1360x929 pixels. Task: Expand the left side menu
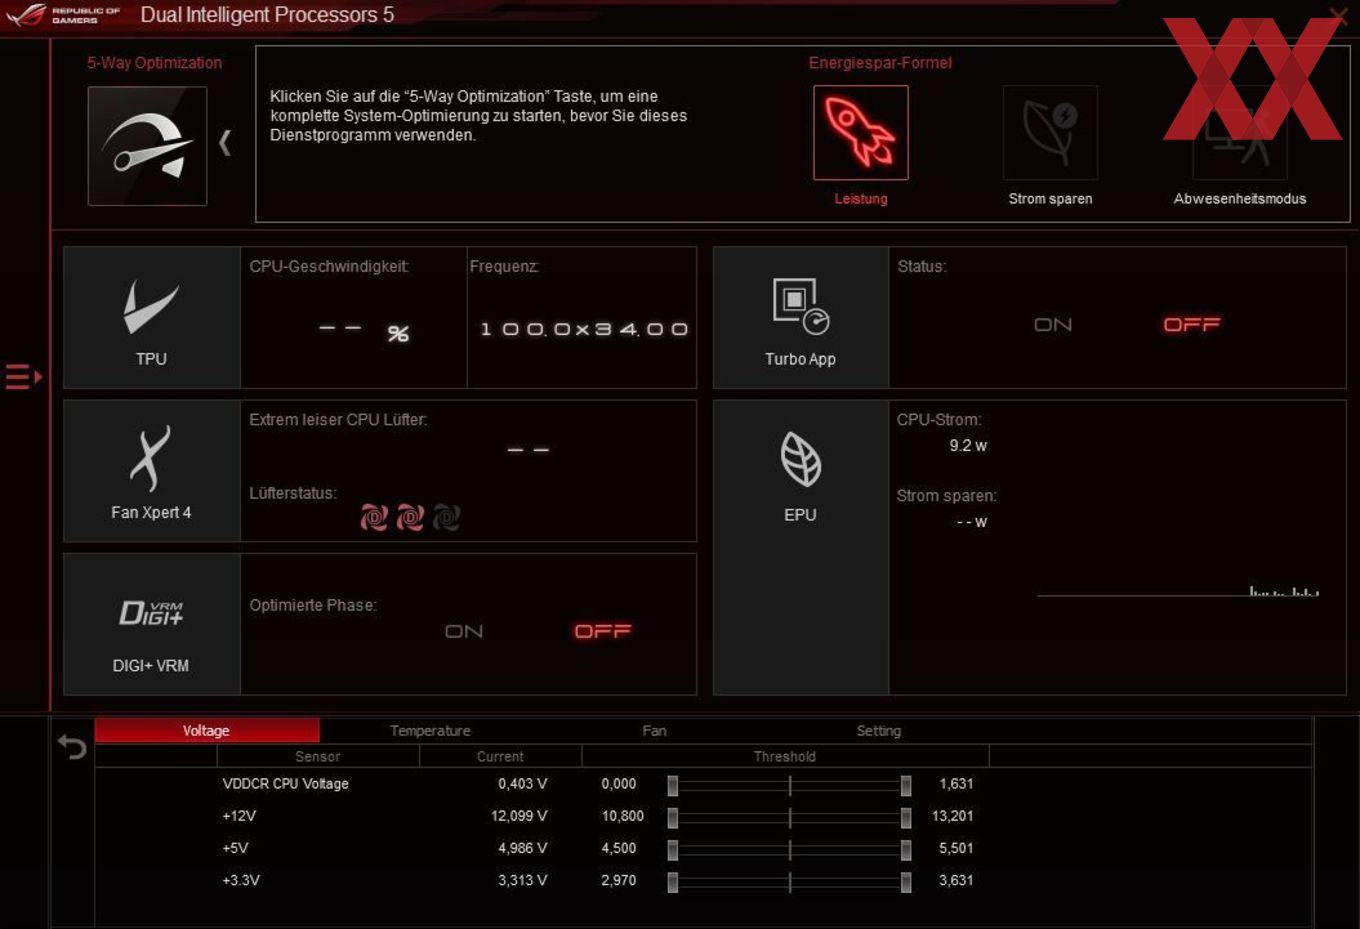coord(23,377)
